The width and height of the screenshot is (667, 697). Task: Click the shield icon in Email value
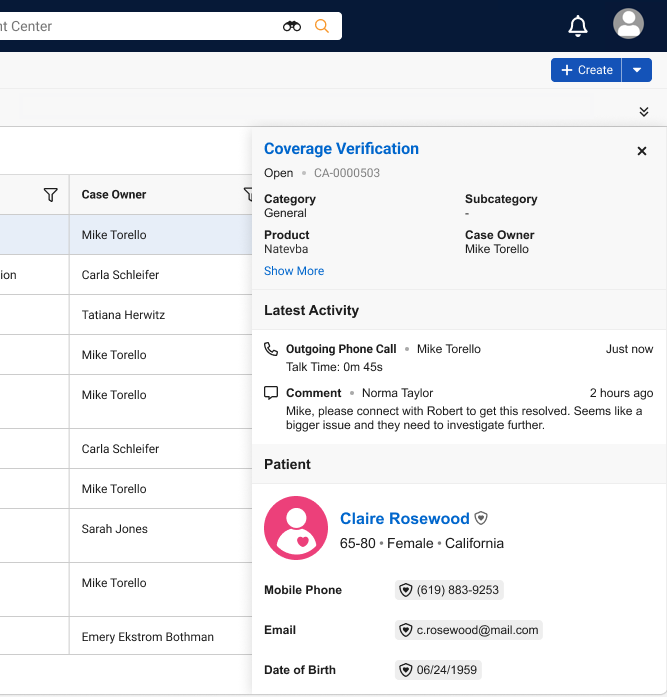[x=405, y=630]
